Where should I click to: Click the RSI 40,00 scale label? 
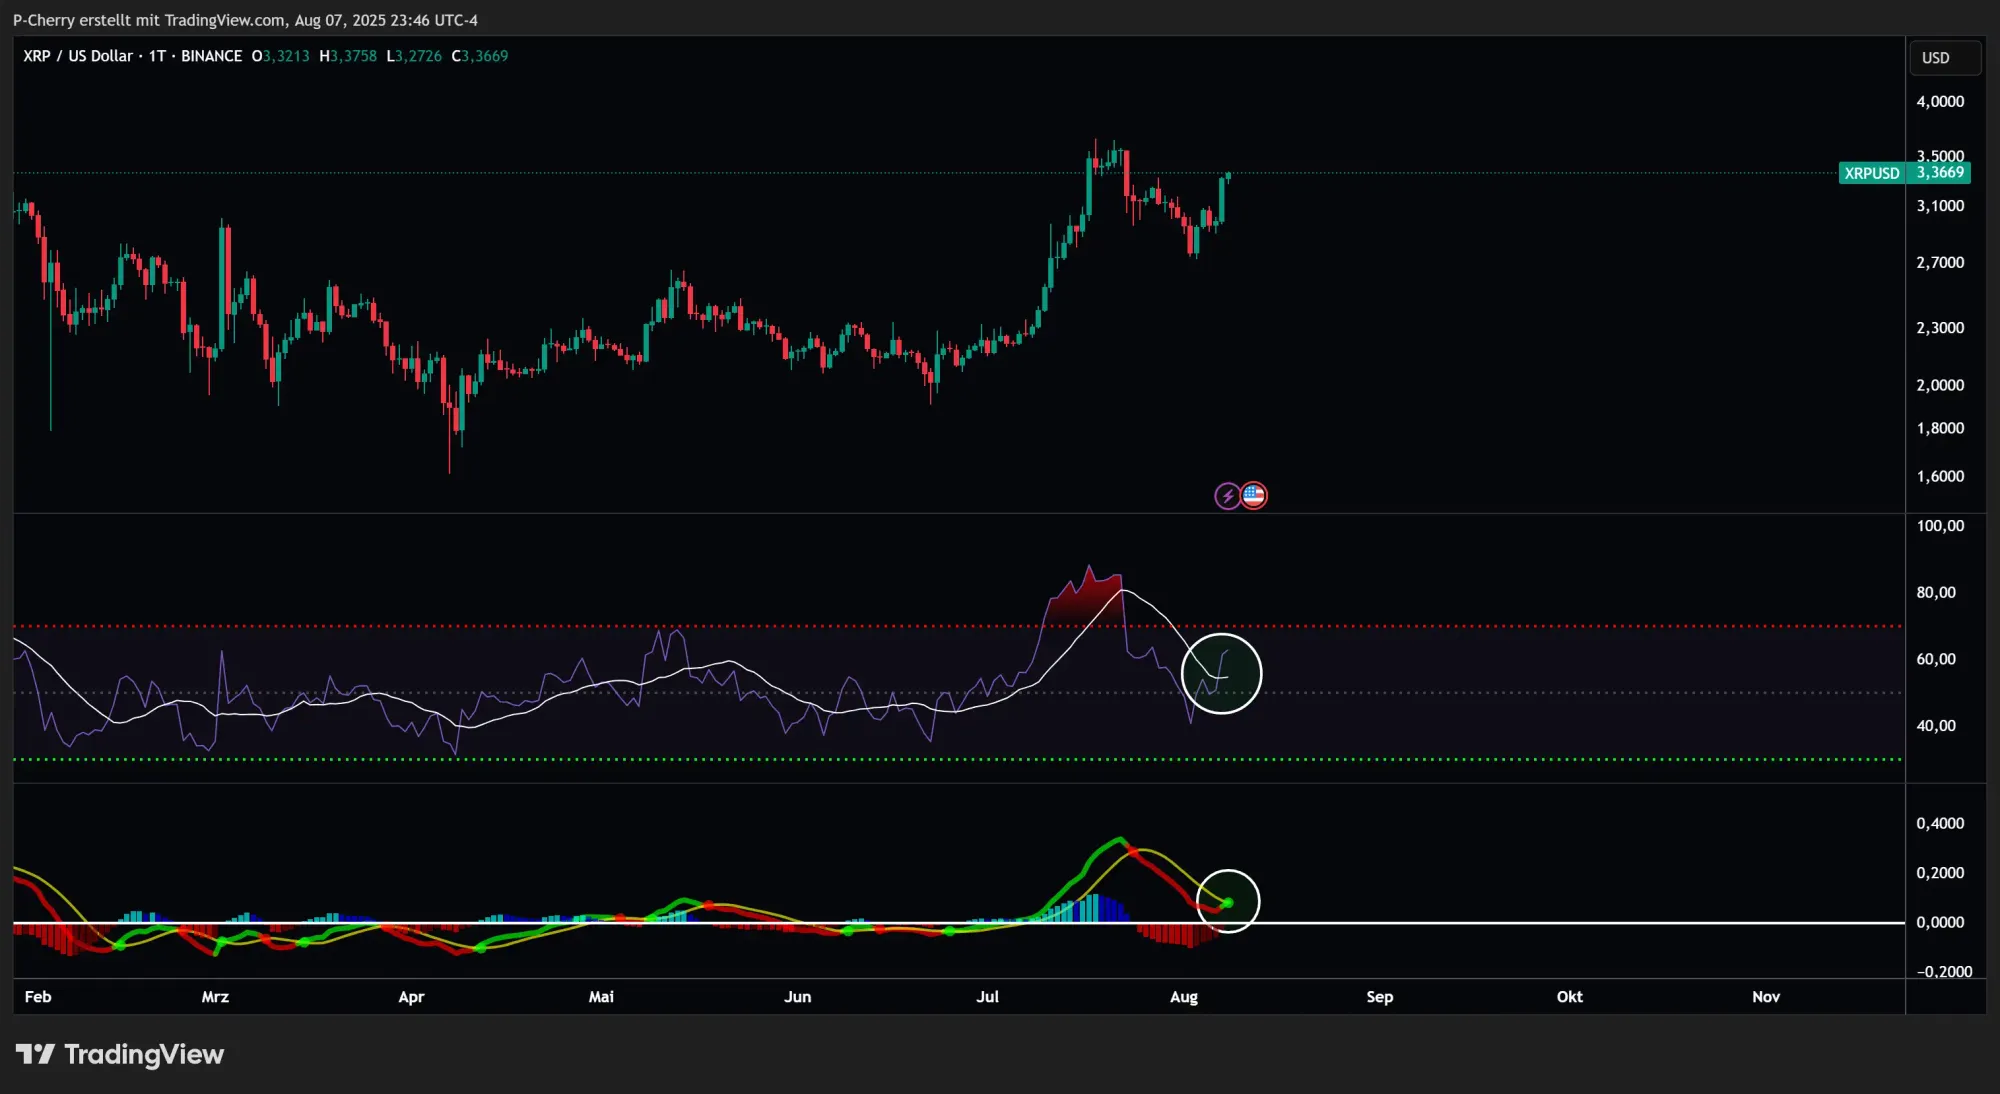(x=1936, y=726)
